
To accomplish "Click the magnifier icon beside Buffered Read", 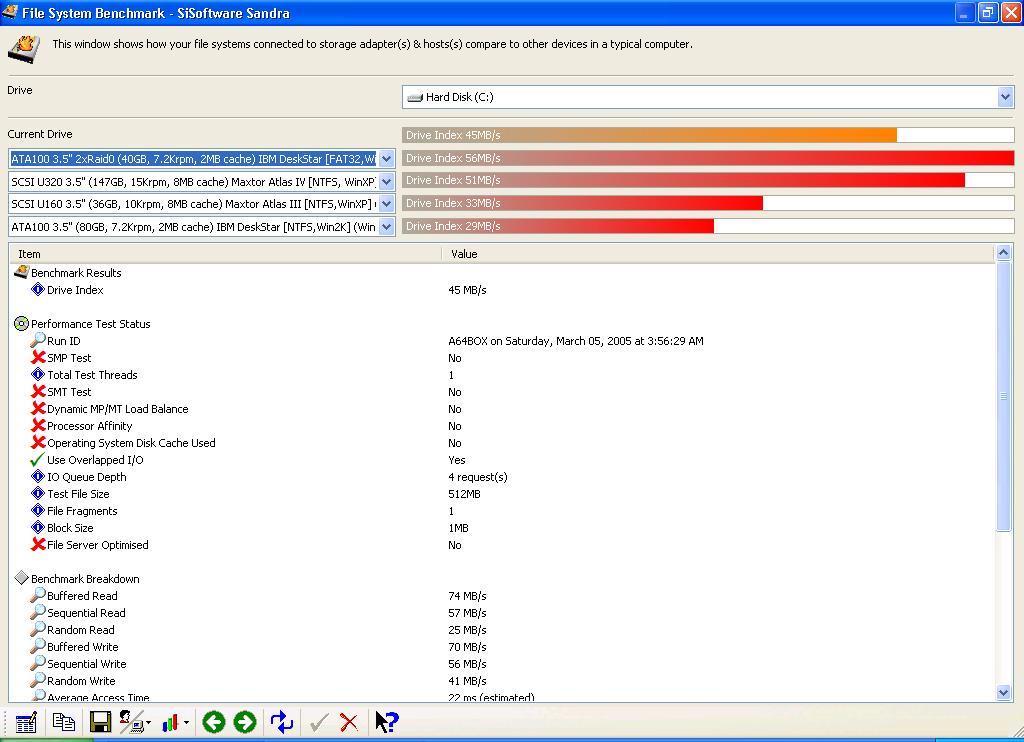I will [38, 595].
